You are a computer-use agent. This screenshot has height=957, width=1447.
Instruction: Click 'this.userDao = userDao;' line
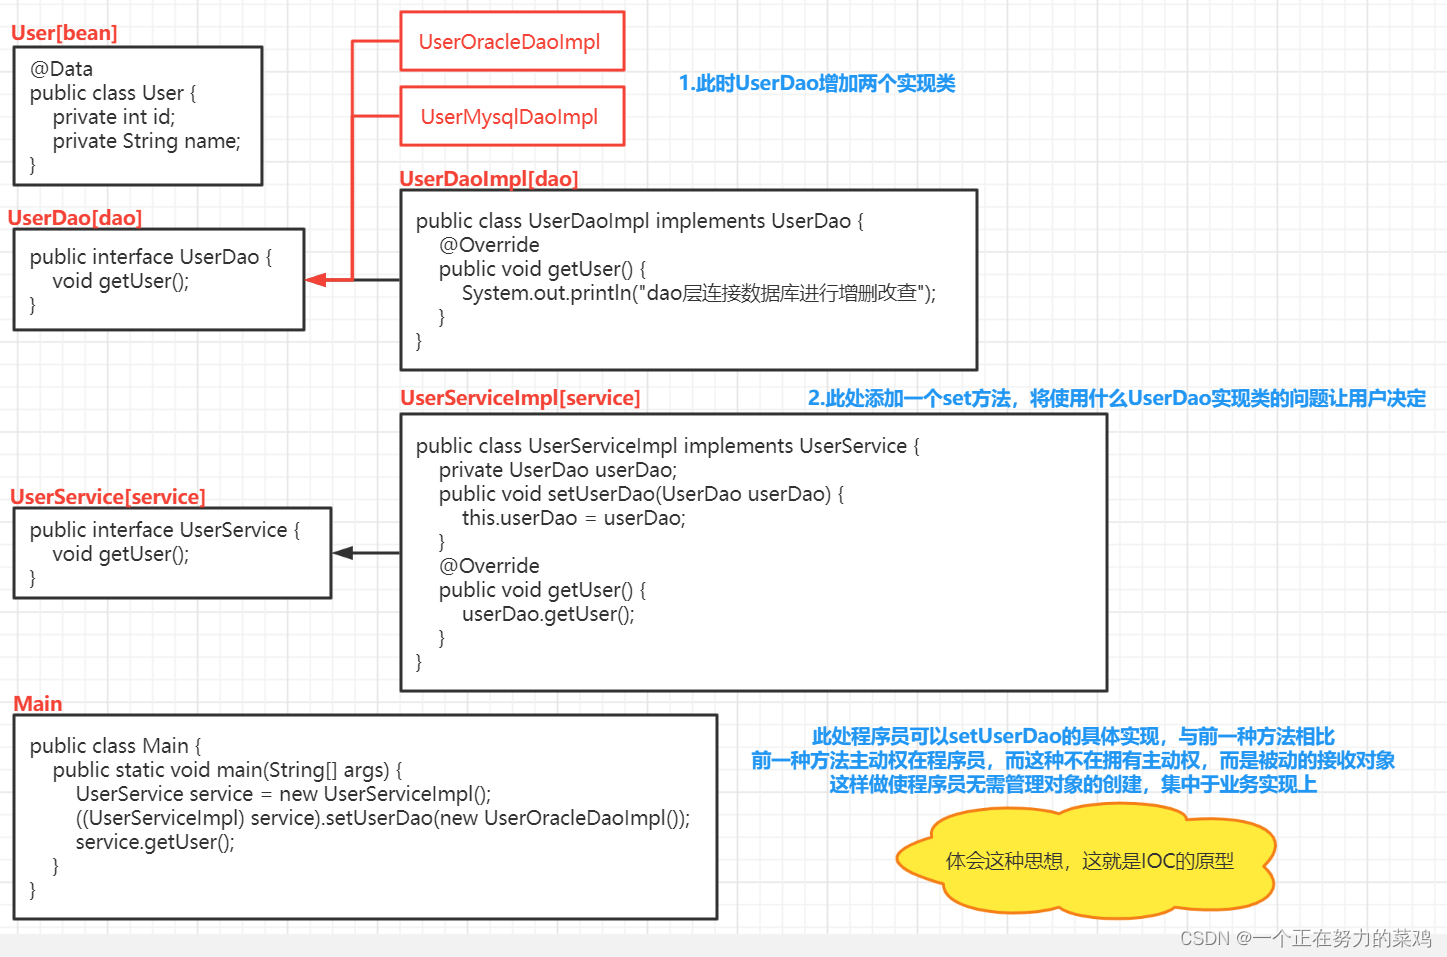574,518
